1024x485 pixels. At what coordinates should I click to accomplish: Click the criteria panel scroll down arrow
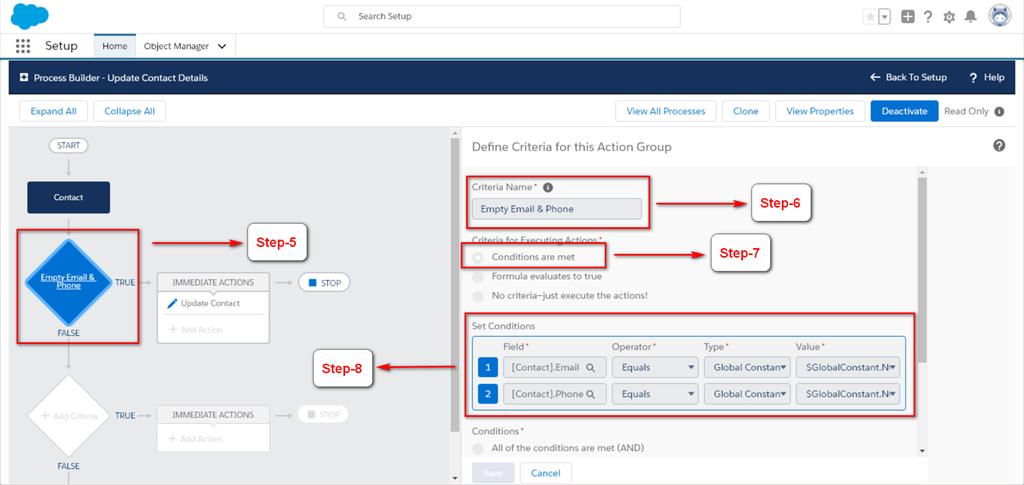pos(921,450)
